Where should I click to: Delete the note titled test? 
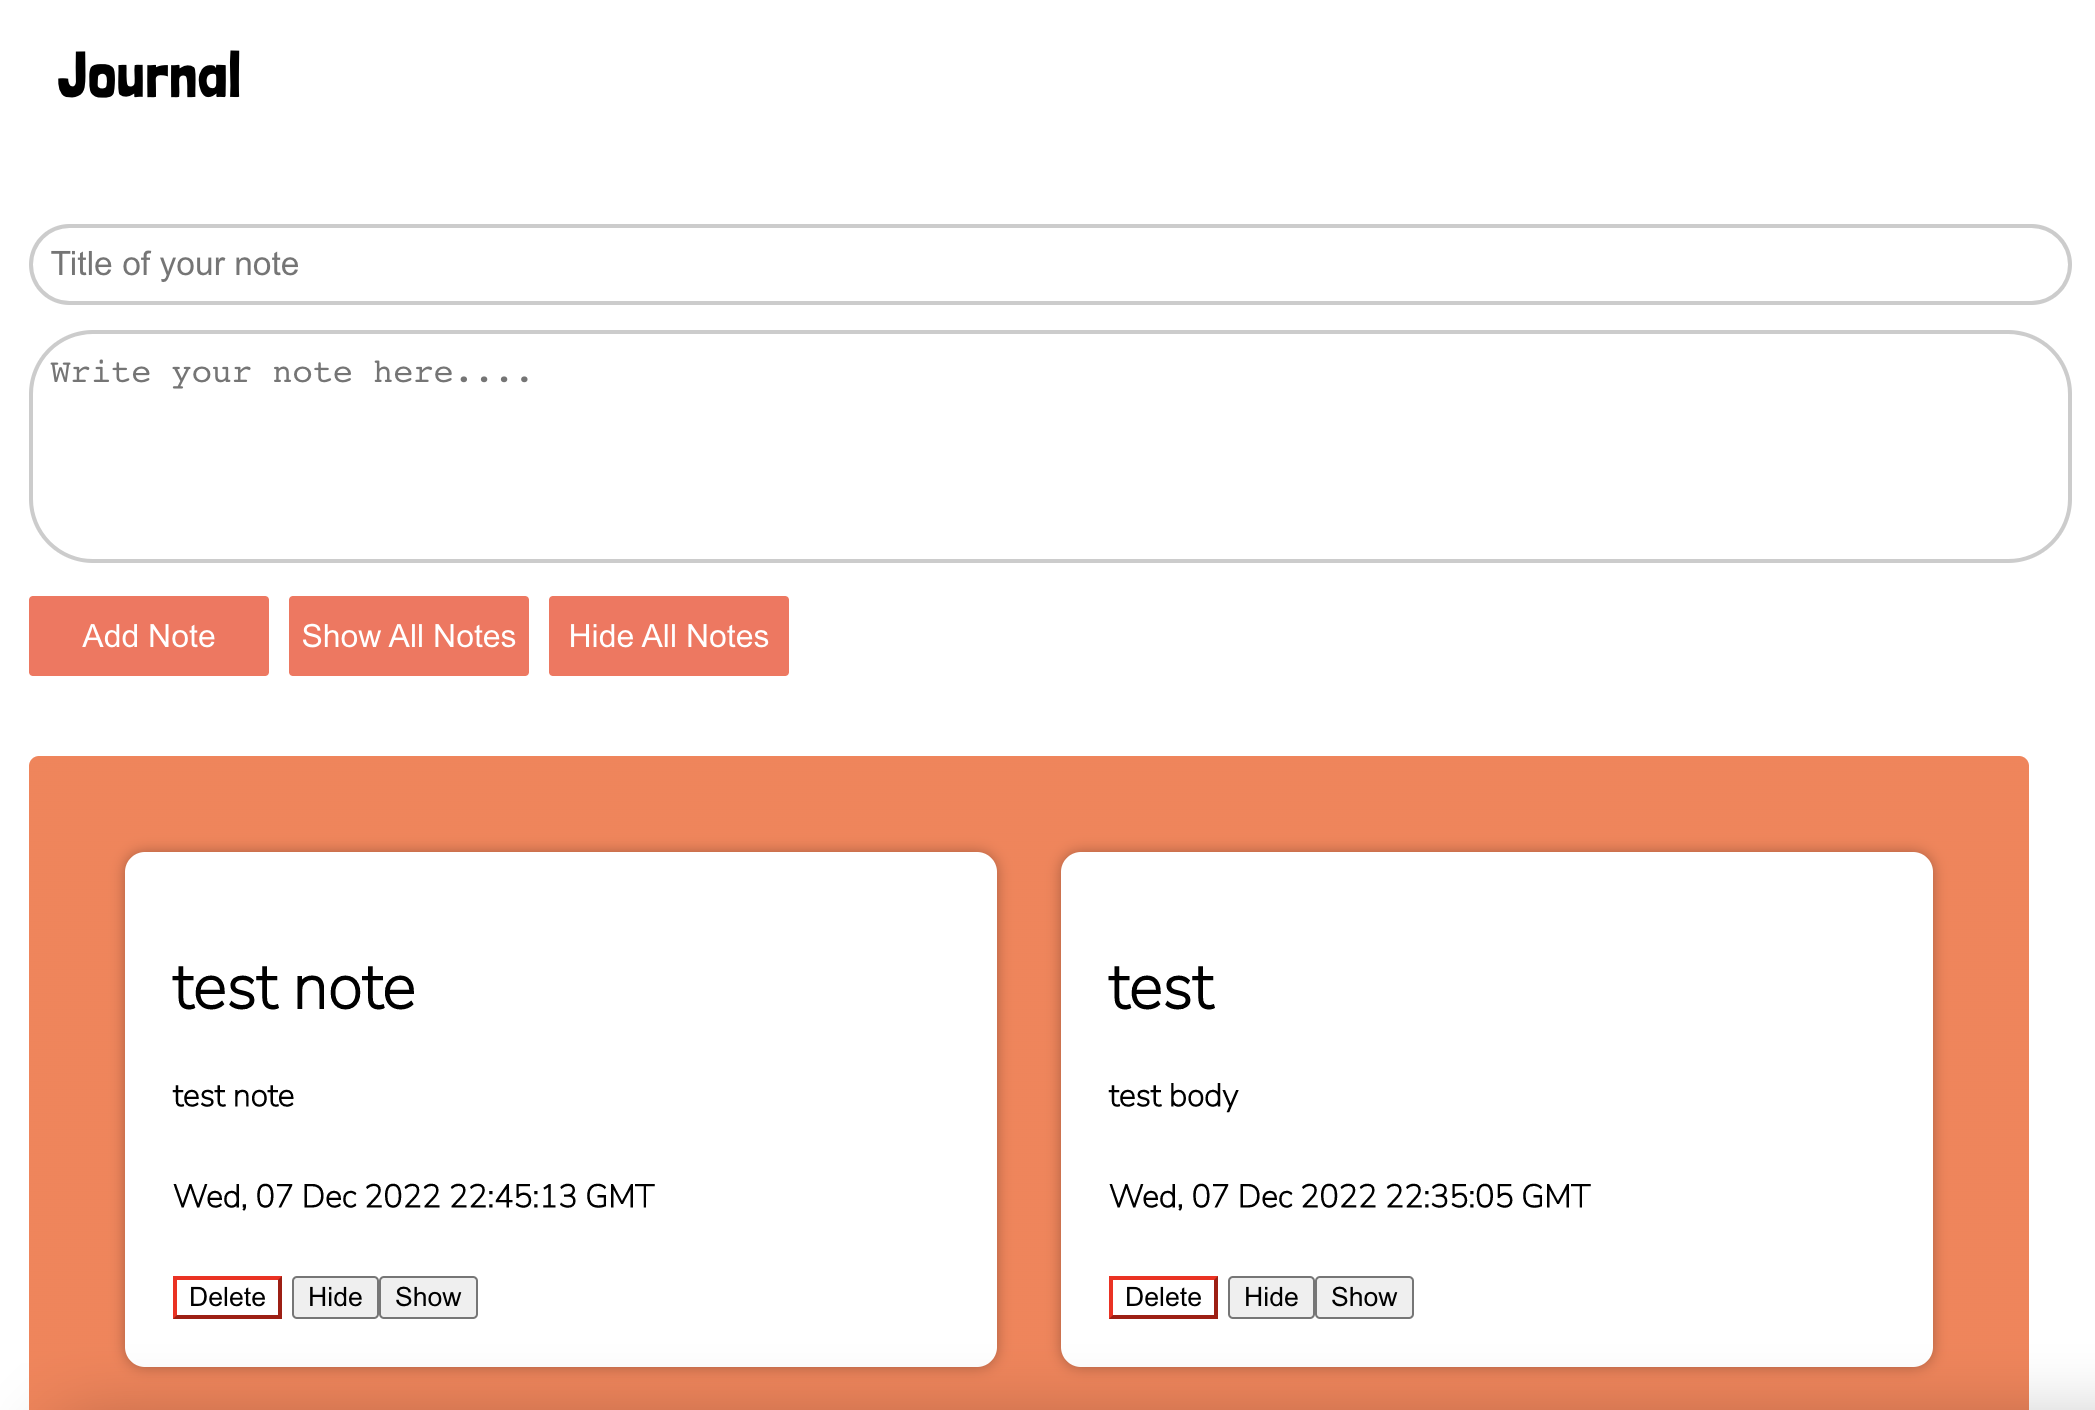1162,1296
